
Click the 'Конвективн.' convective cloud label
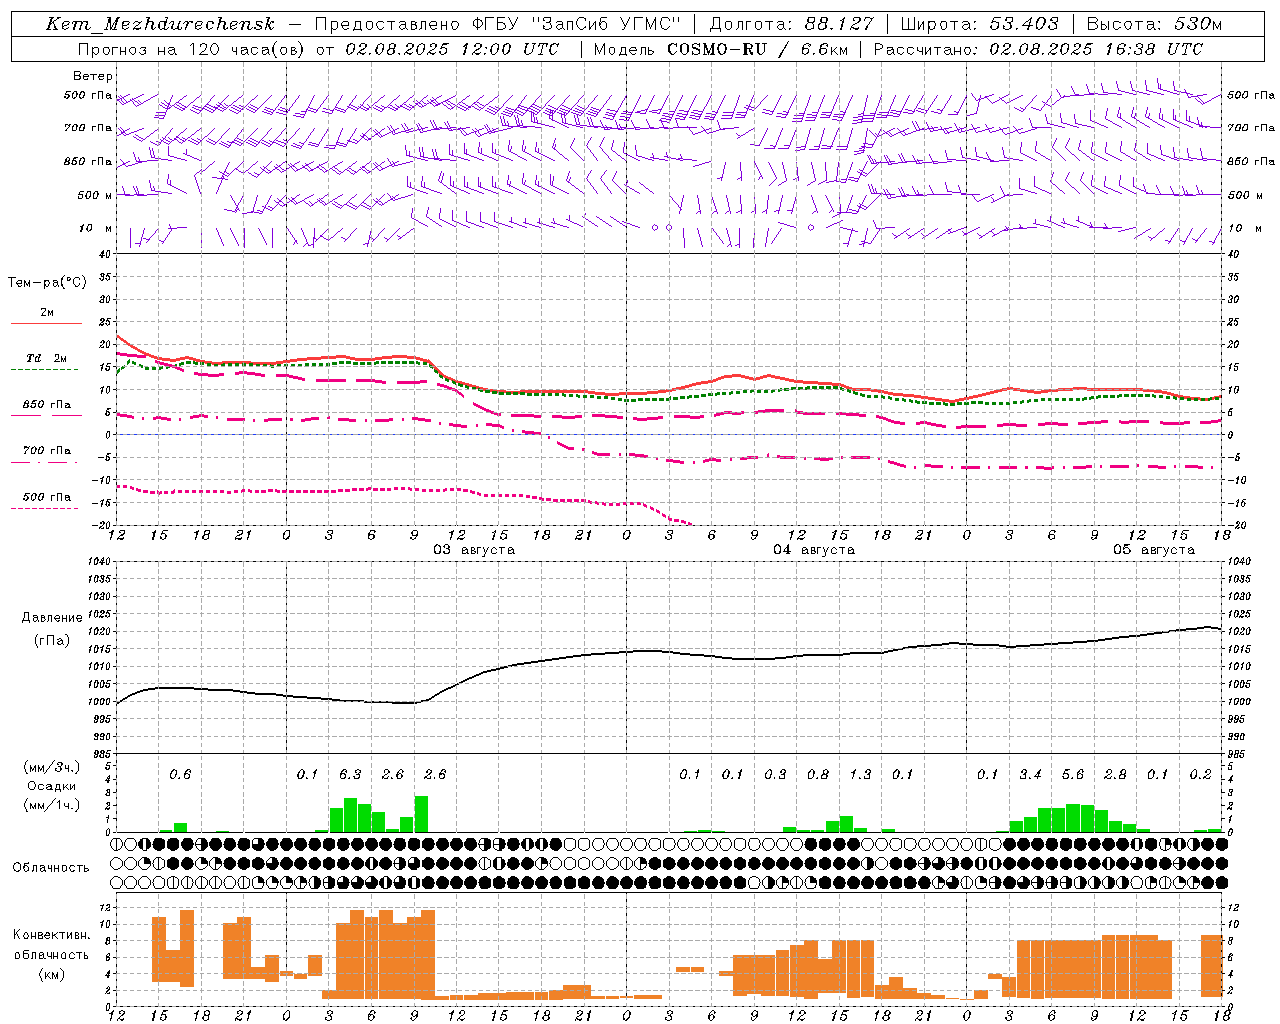[x=51, y=935]
